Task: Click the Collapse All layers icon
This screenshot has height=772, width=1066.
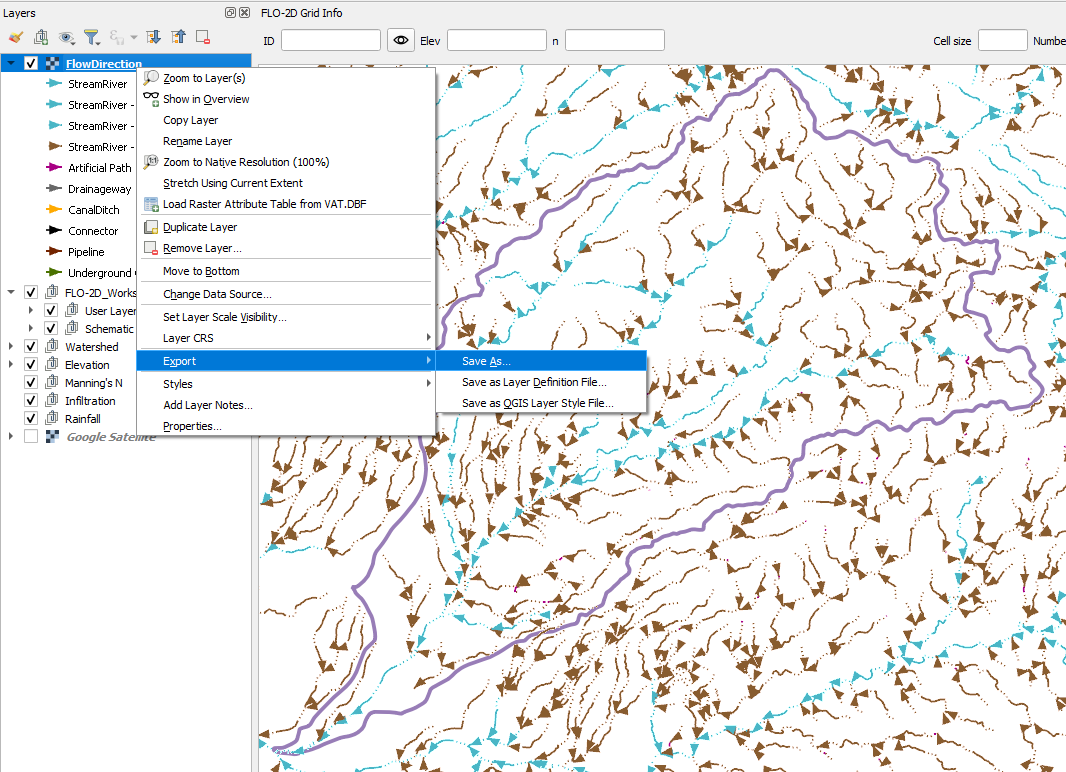Action: (x=178, y=37)
